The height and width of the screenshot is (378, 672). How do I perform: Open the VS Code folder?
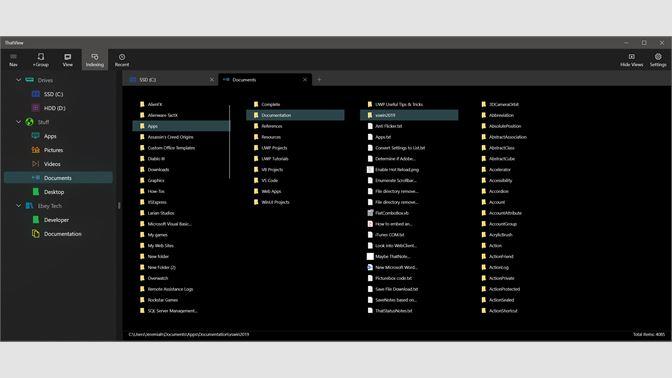[x=295, y=180]
